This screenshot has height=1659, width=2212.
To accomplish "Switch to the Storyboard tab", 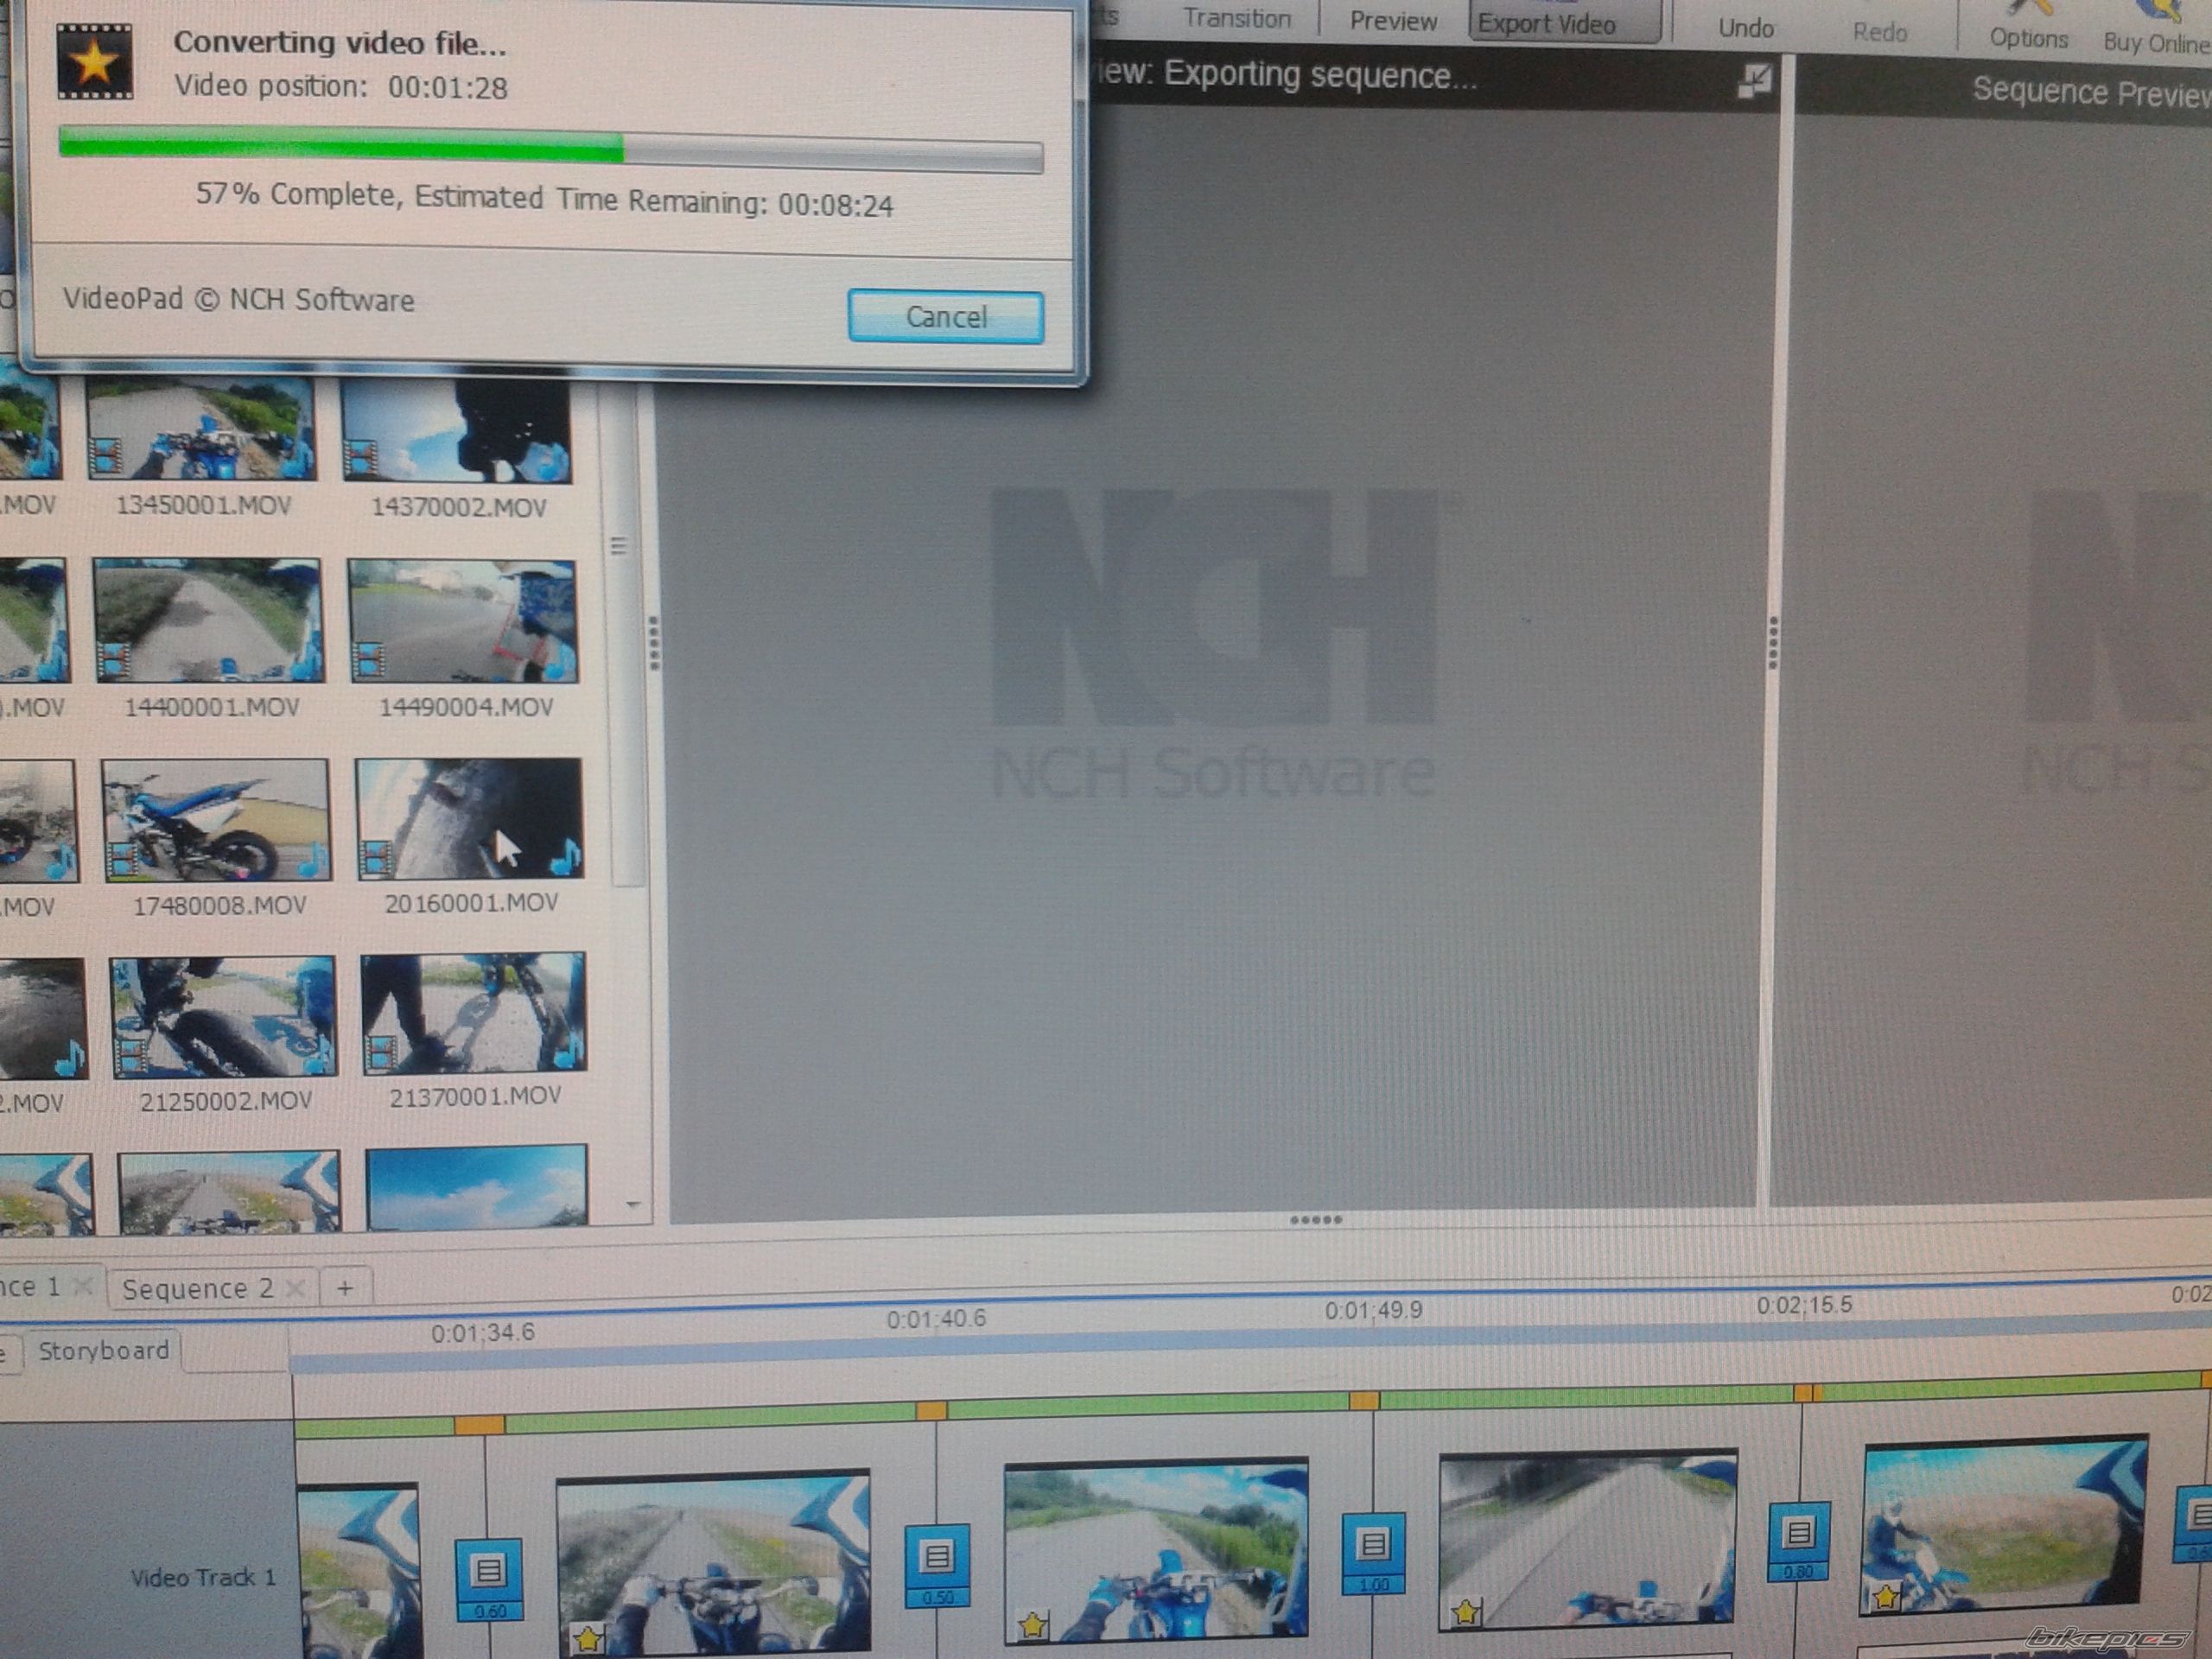I will (x=103, y=1351).
